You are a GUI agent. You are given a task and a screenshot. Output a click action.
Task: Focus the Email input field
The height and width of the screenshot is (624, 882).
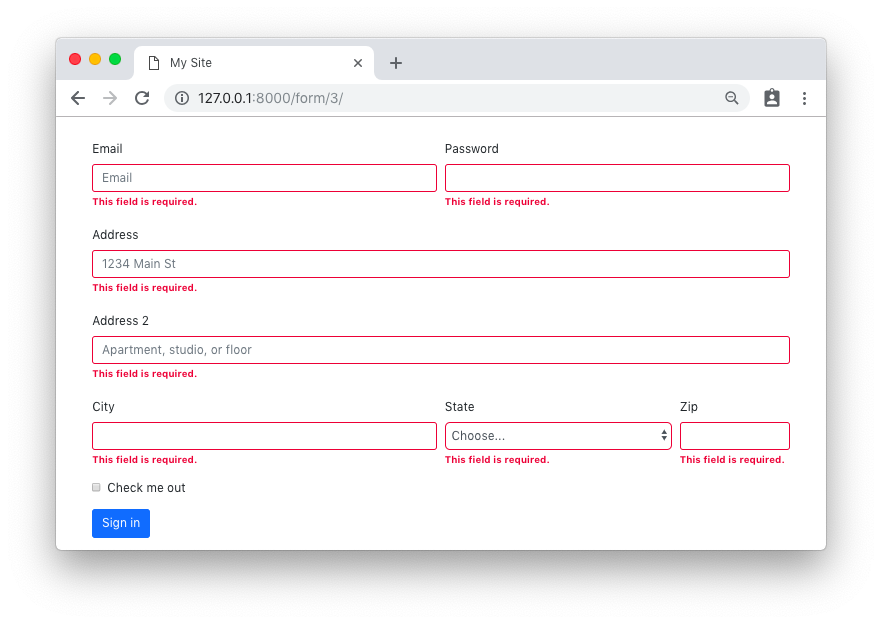coord(264,178)
